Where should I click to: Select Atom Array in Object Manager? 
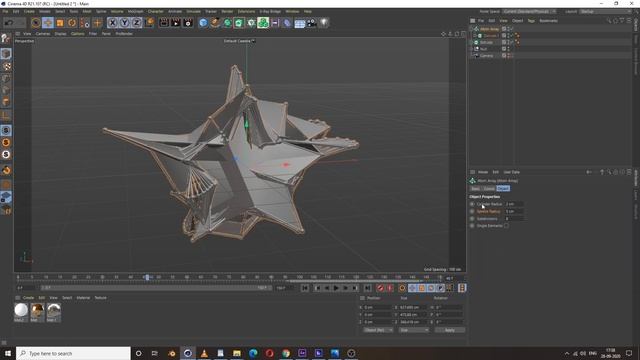(x=489, y=29)
